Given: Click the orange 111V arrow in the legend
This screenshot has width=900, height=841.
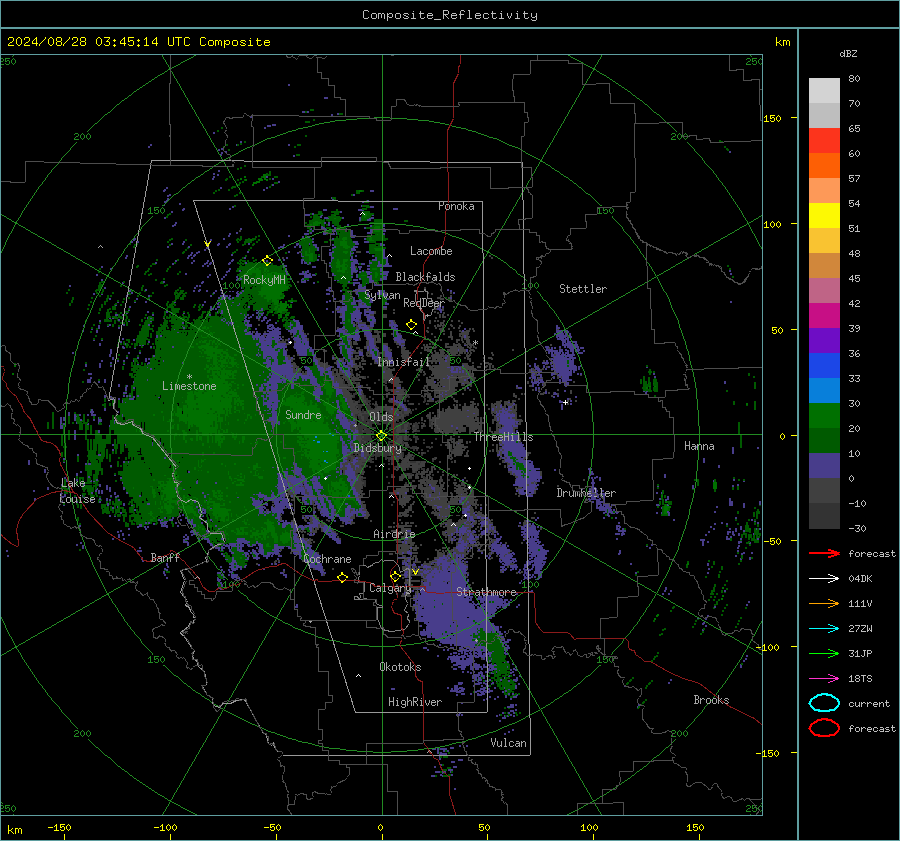Looking at the screenshot, I should [824, 603].
